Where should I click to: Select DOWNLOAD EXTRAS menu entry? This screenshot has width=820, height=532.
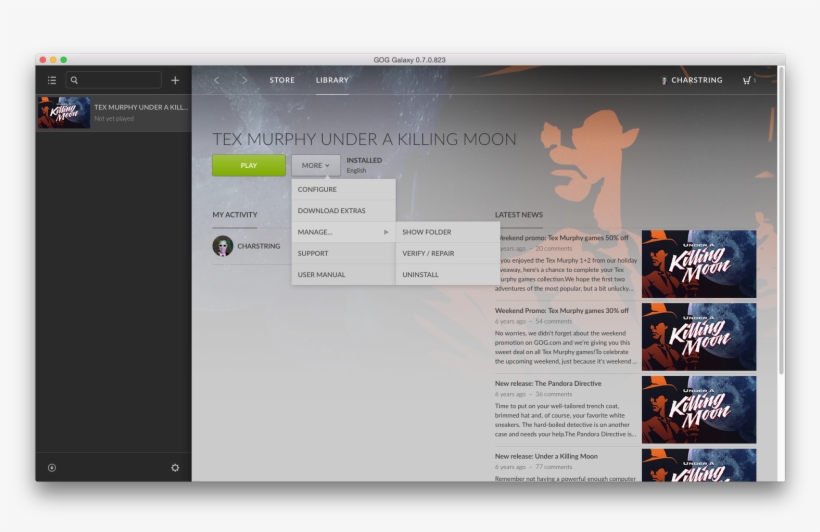pos(344,211)
